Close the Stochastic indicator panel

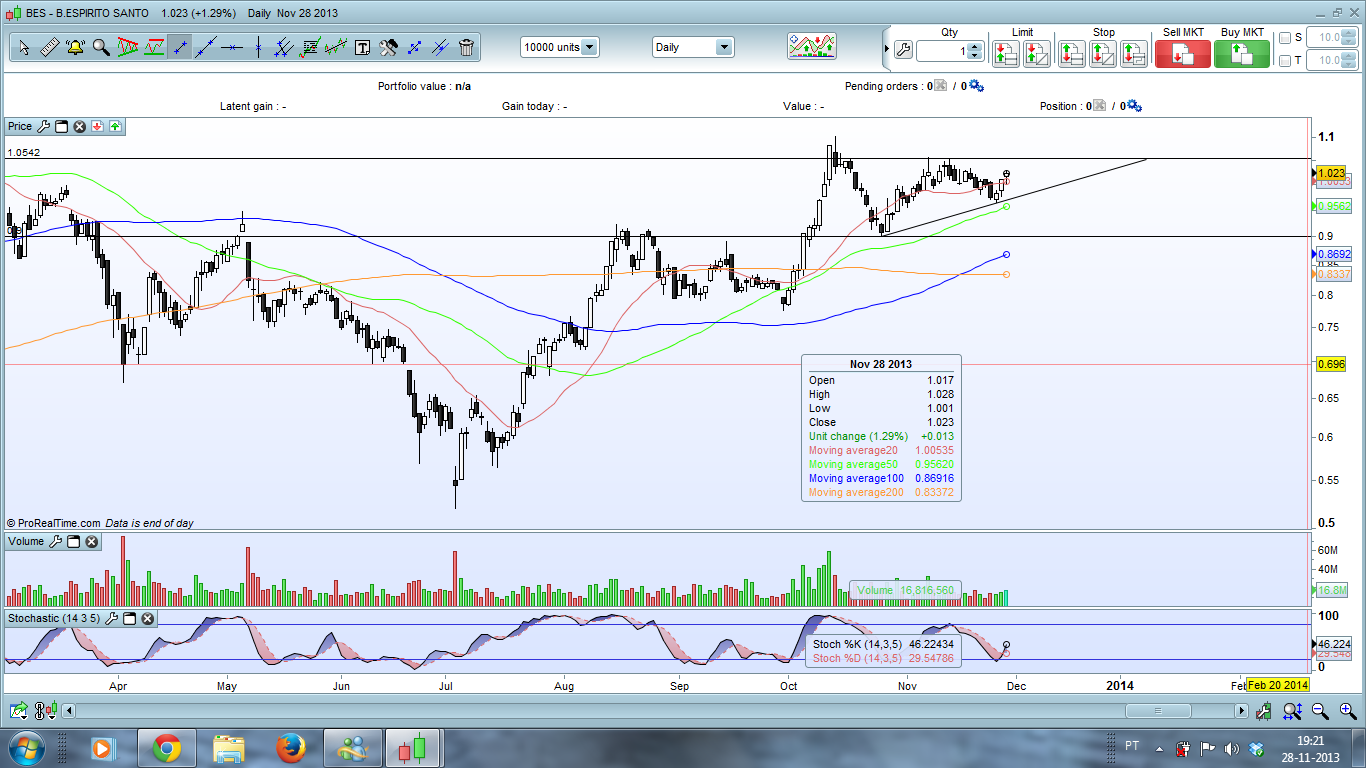click(147, 619)
